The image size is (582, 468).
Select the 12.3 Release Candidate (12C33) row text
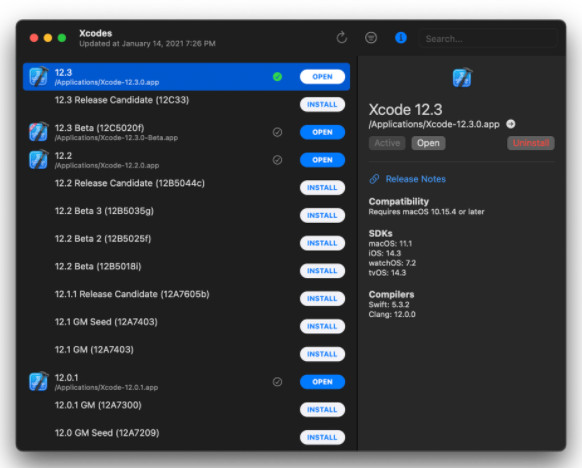click(122, 100)
